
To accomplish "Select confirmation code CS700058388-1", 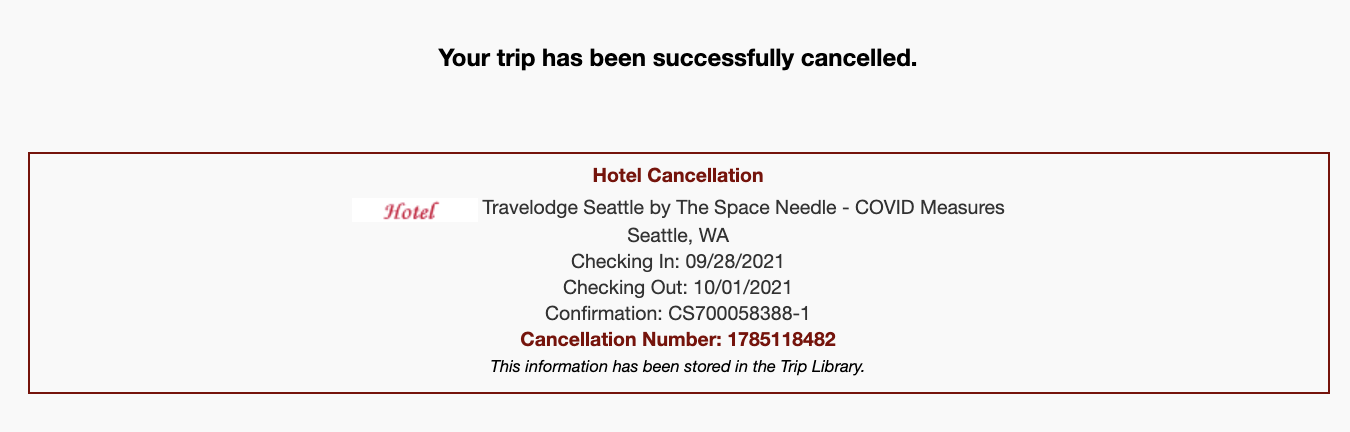I will 739,314.
